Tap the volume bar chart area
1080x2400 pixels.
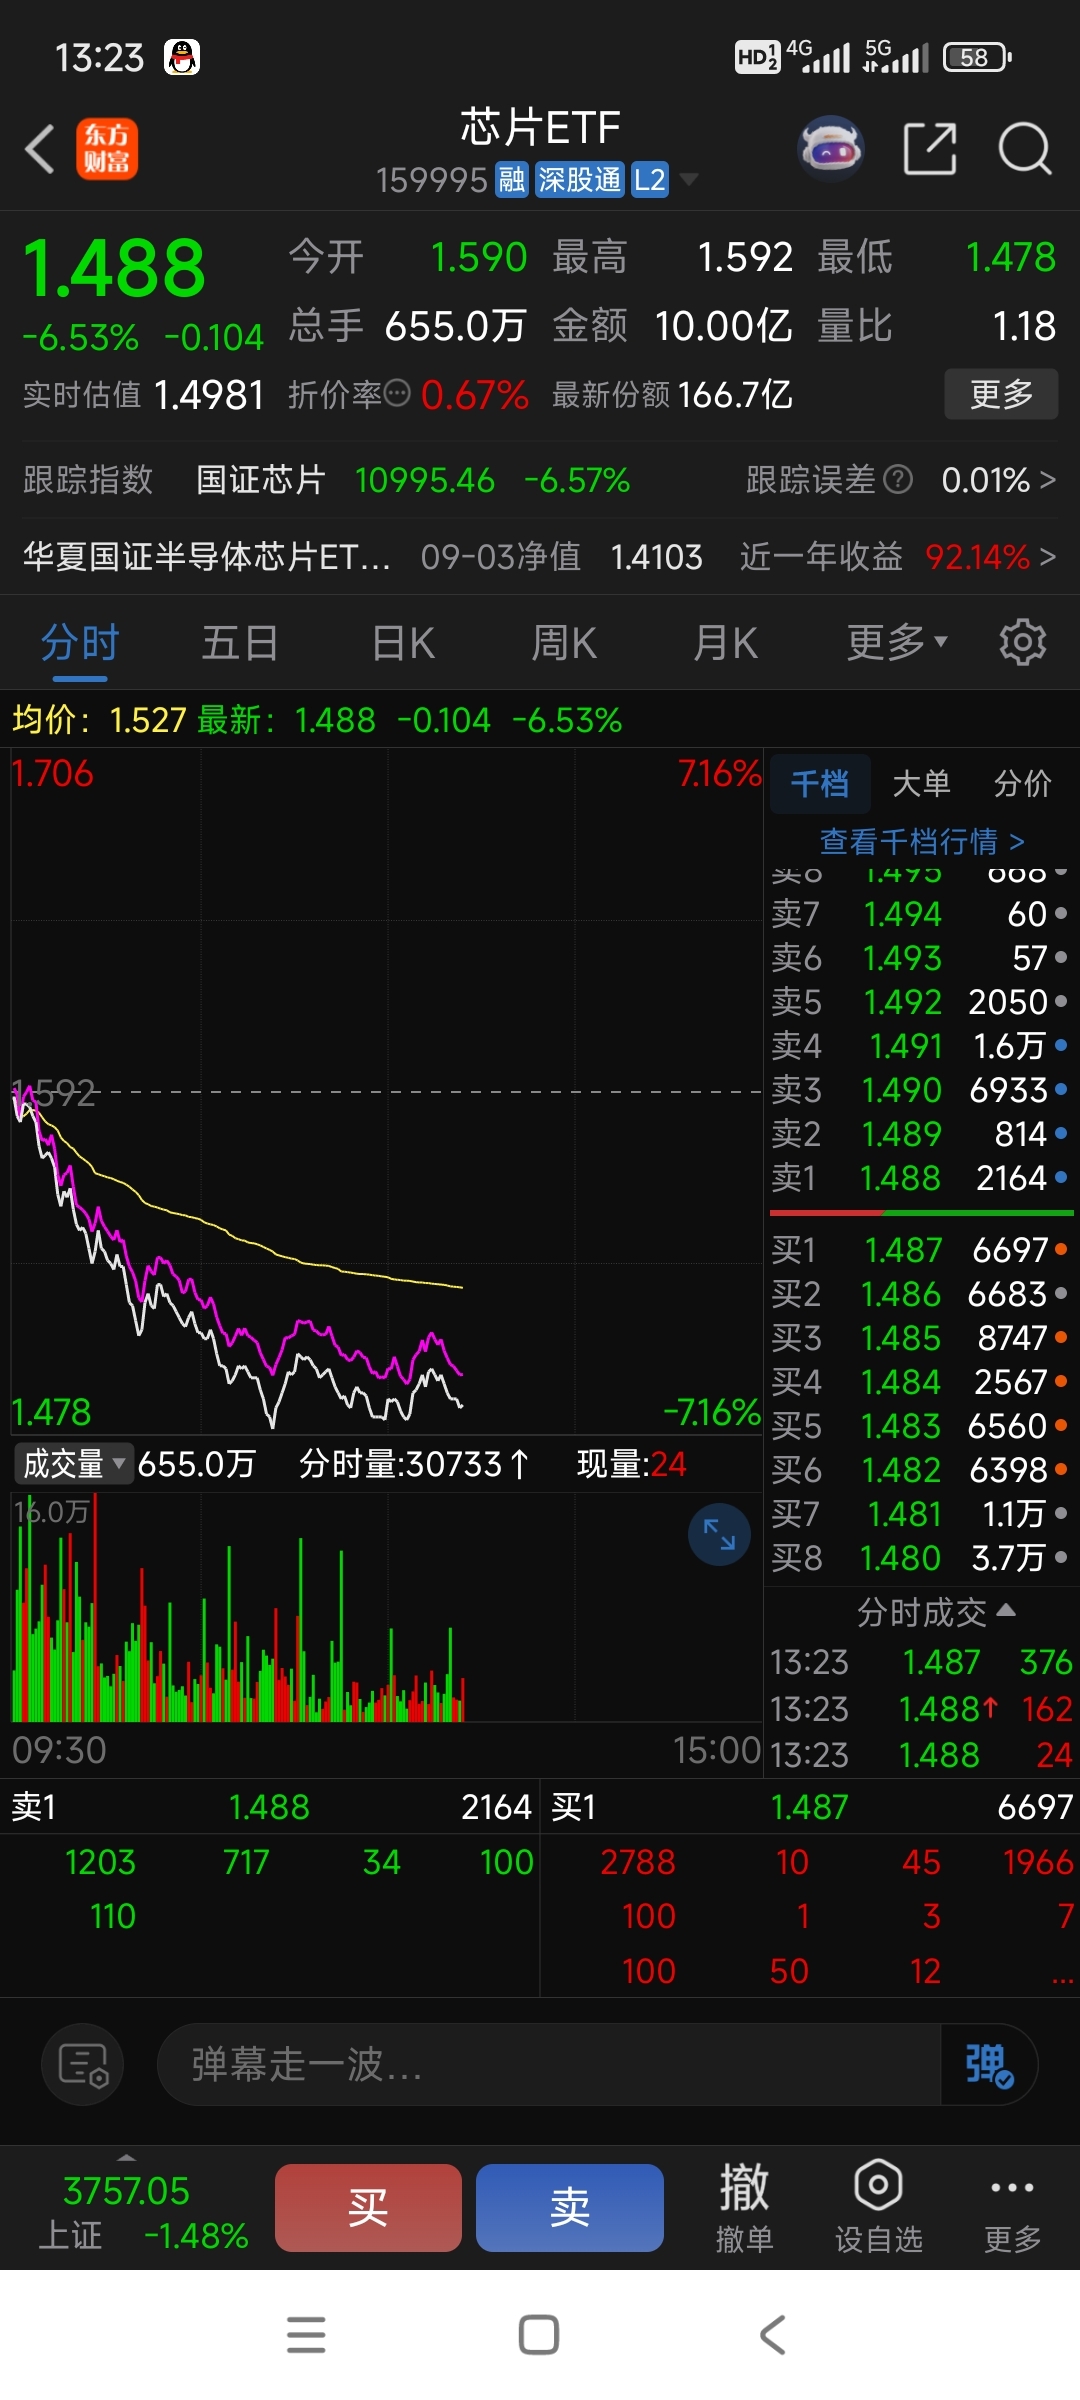coord(386,1607)
